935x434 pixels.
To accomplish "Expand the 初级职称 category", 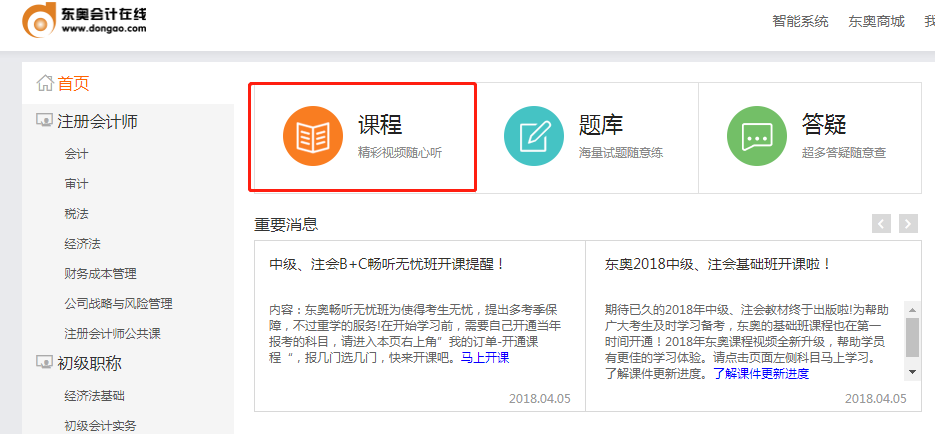I will (89, 363).
